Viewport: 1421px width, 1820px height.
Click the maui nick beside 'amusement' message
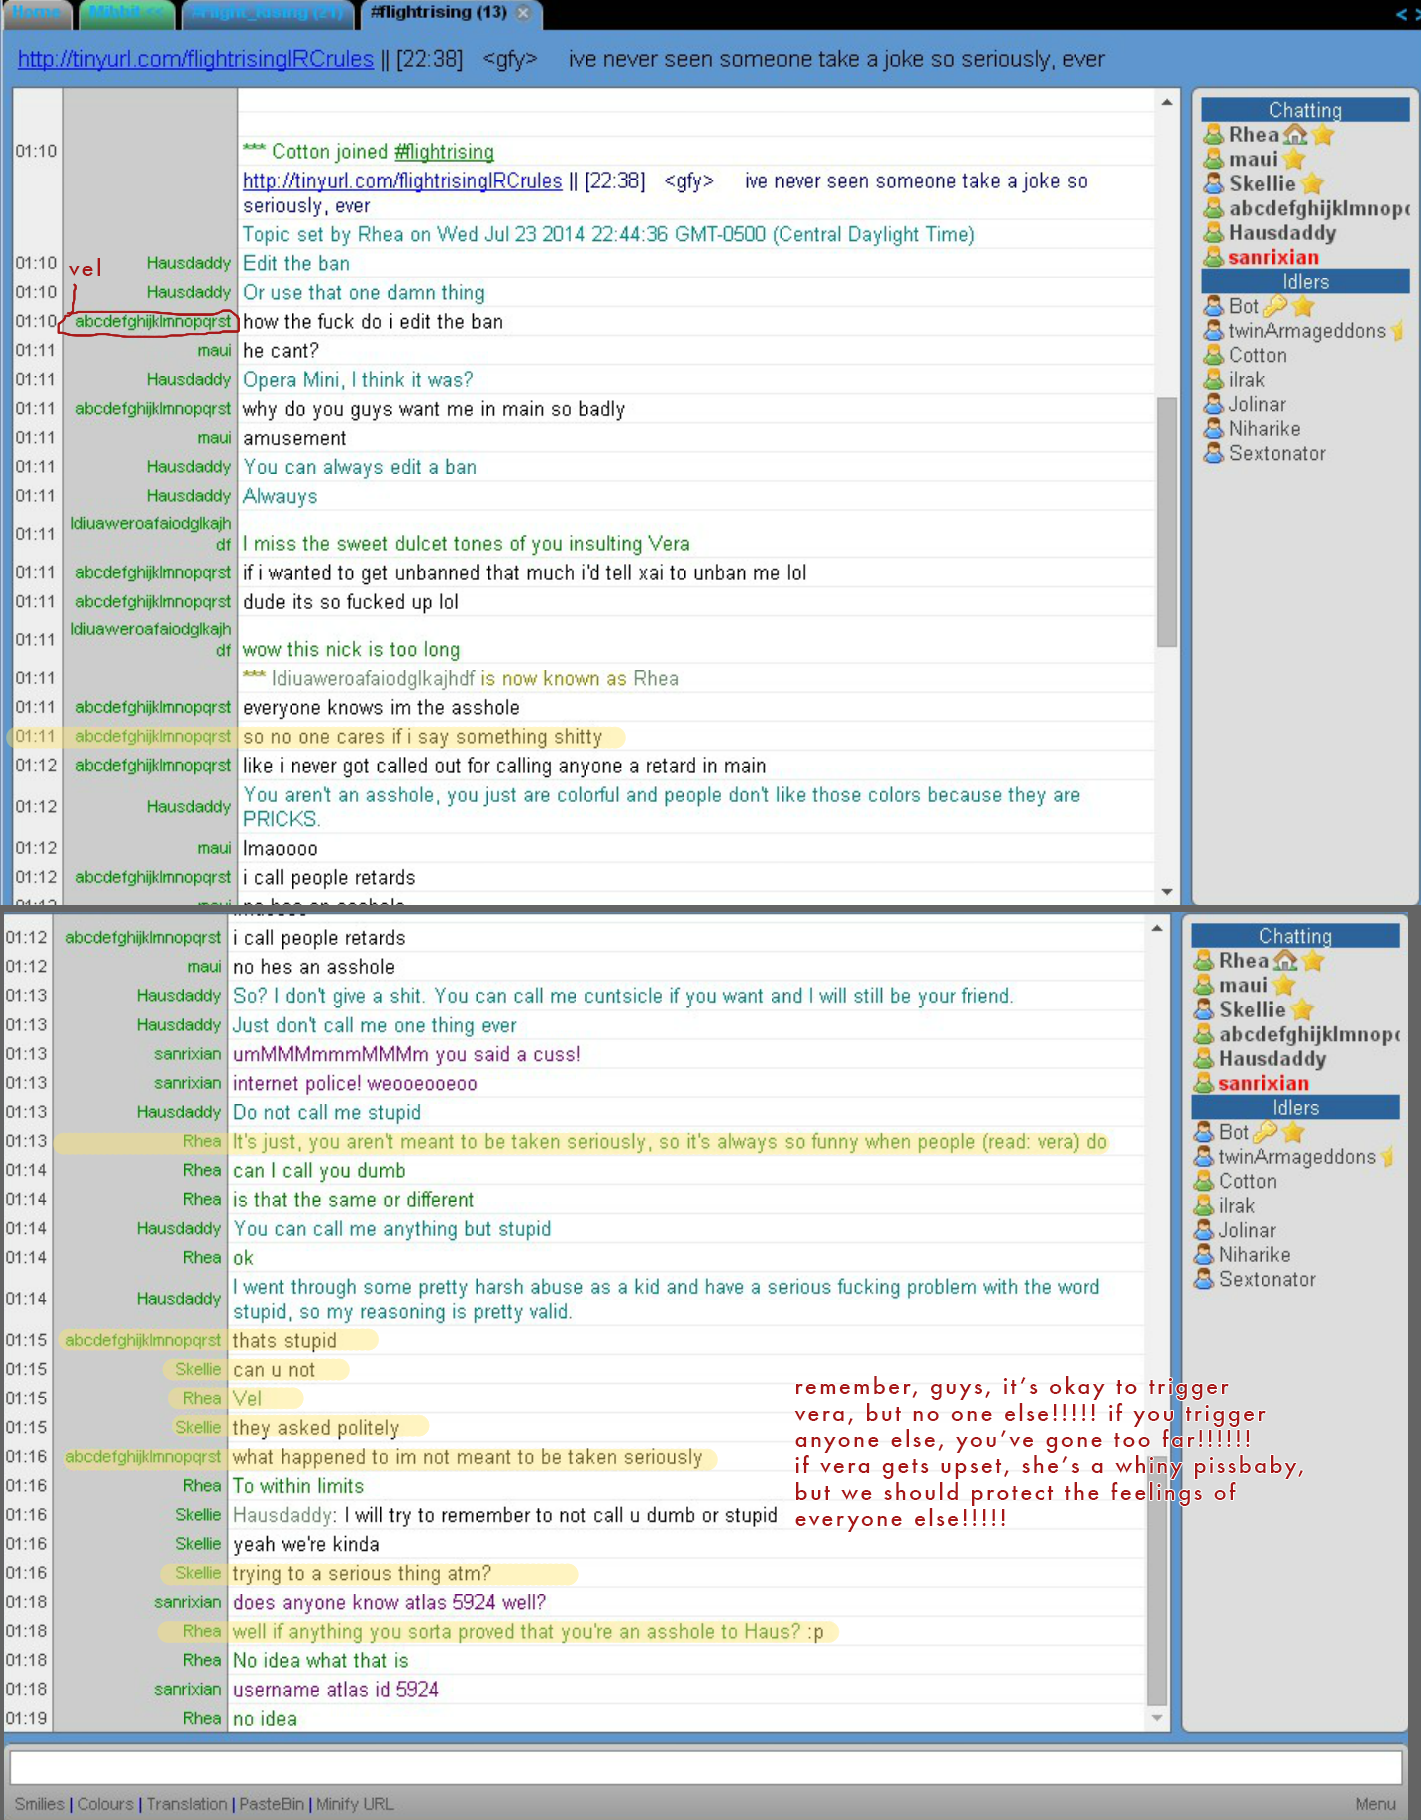[214, 438]
